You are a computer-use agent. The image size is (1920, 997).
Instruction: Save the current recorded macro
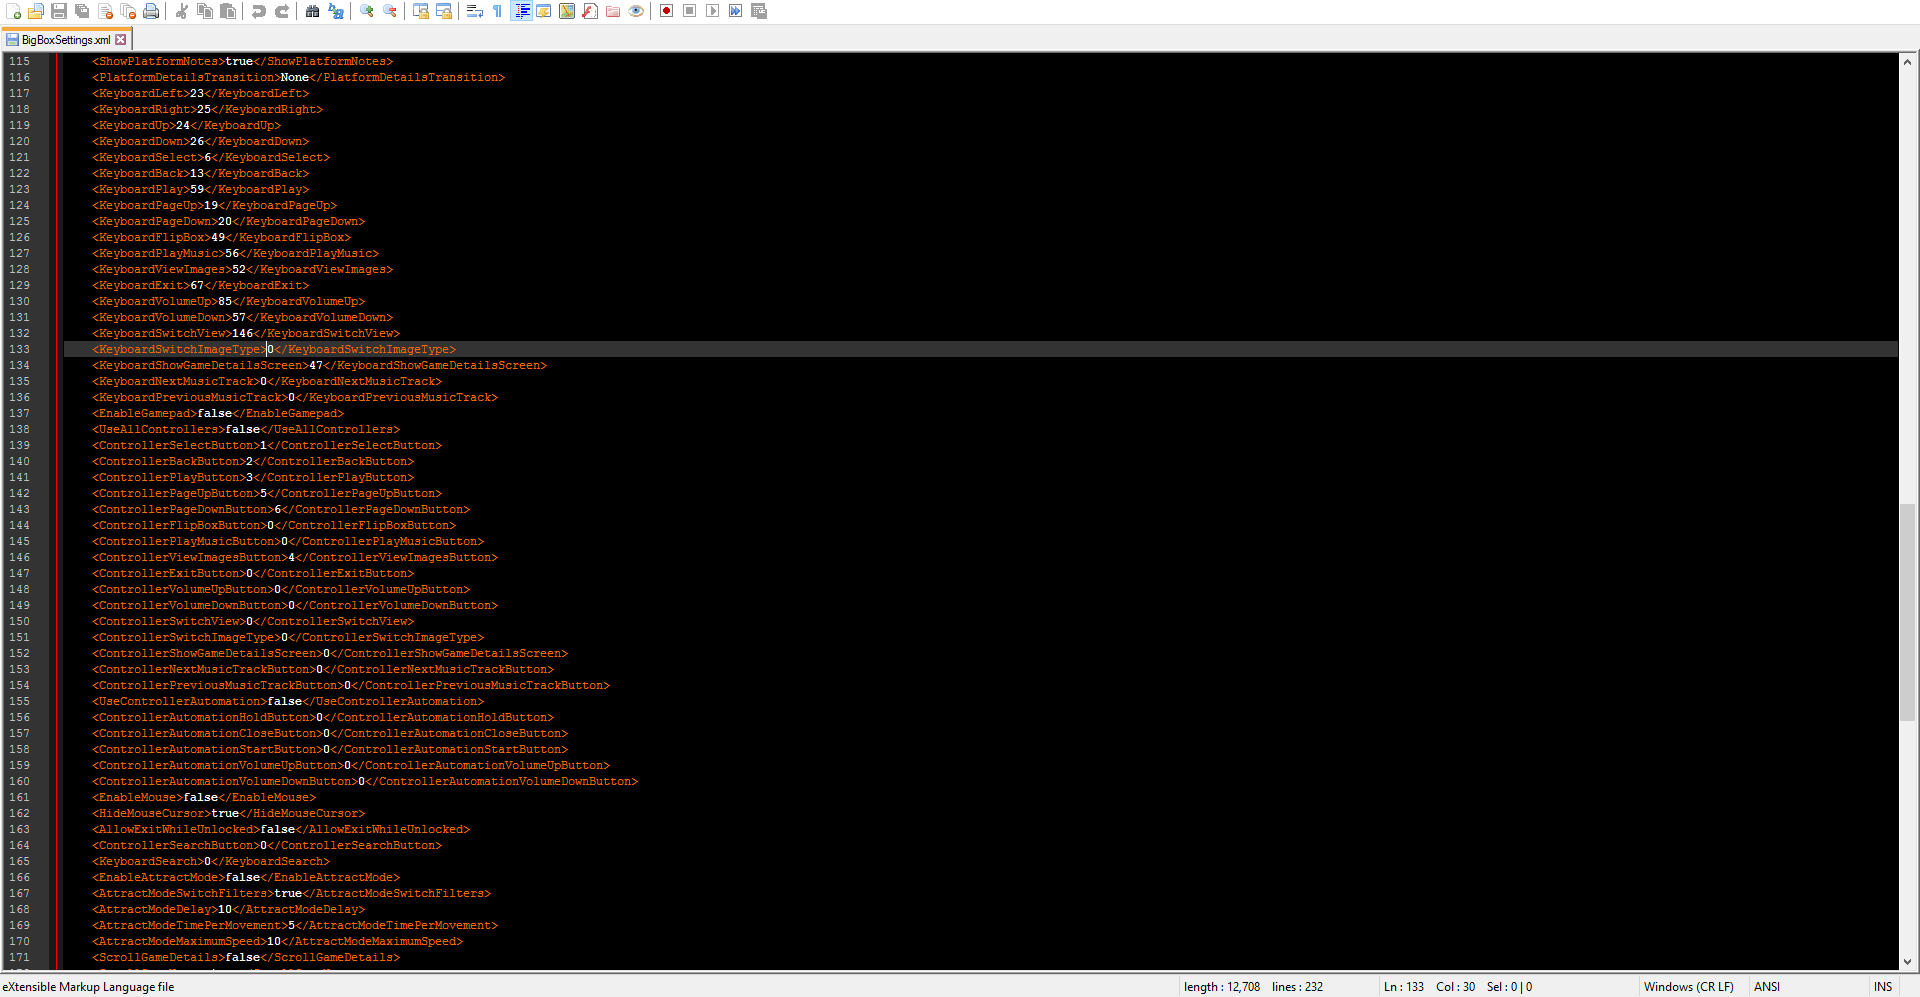[x=759, y=11]
